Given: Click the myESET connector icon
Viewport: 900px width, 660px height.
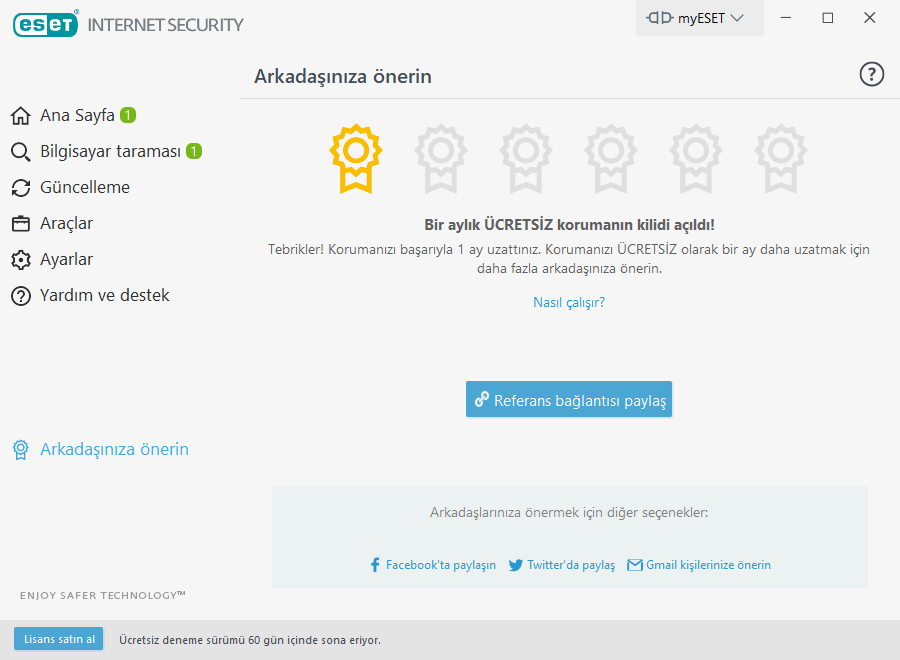Looking at the screenshot, I should click(660, 18).
